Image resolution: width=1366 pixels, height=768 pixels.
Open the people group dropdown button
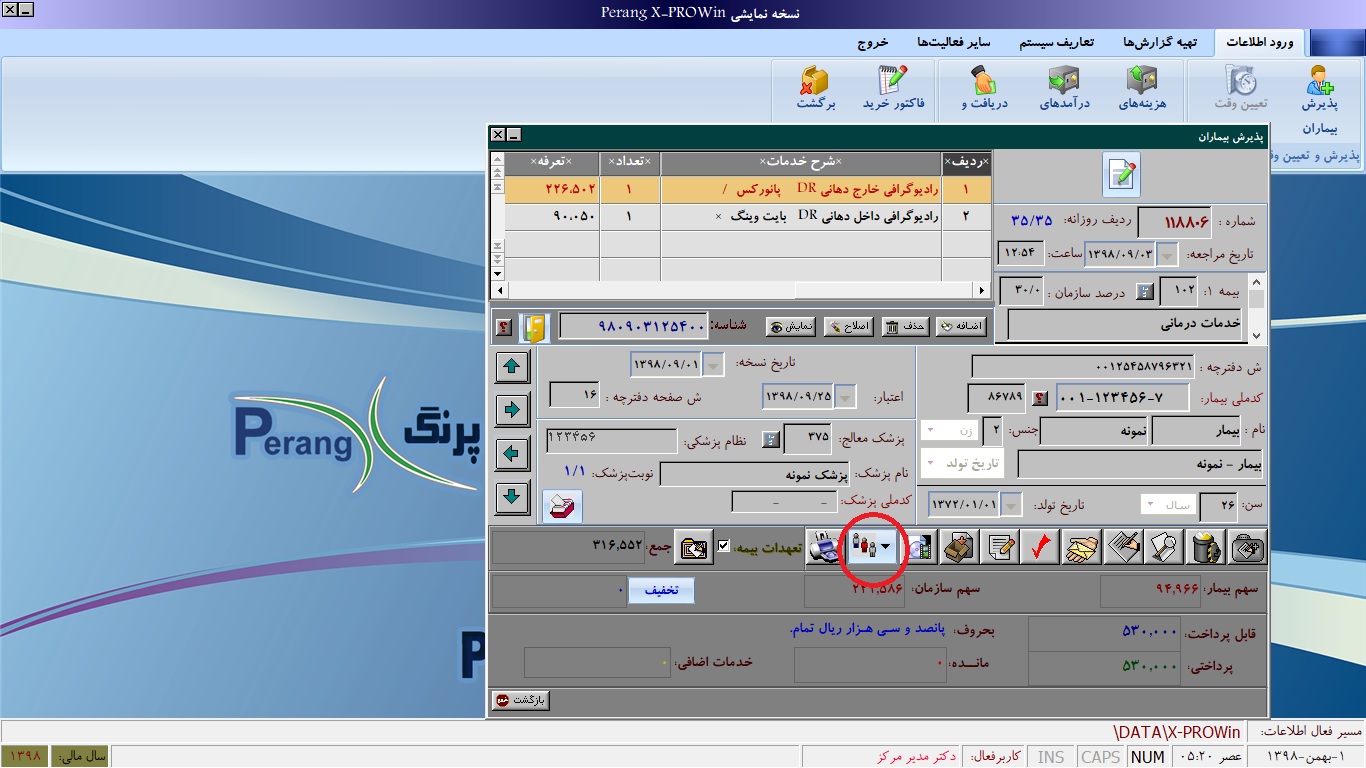(872, 548)
